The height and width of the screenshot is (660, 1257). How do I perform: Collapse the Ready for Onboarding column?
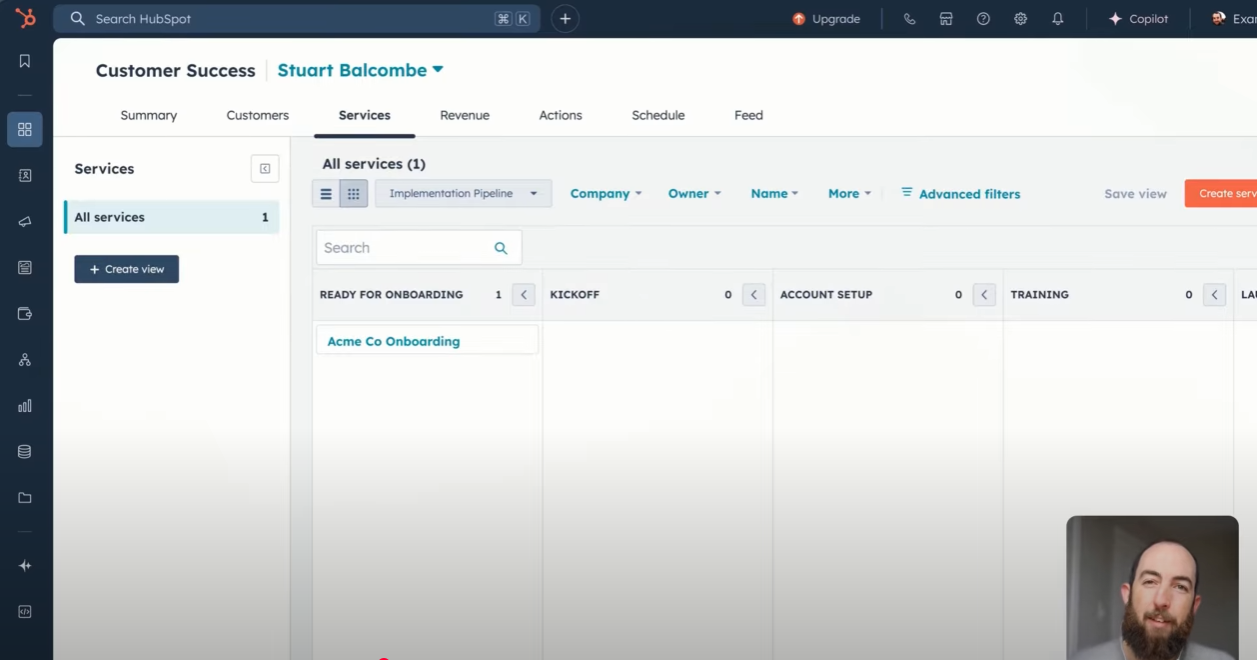coord(523,295)
